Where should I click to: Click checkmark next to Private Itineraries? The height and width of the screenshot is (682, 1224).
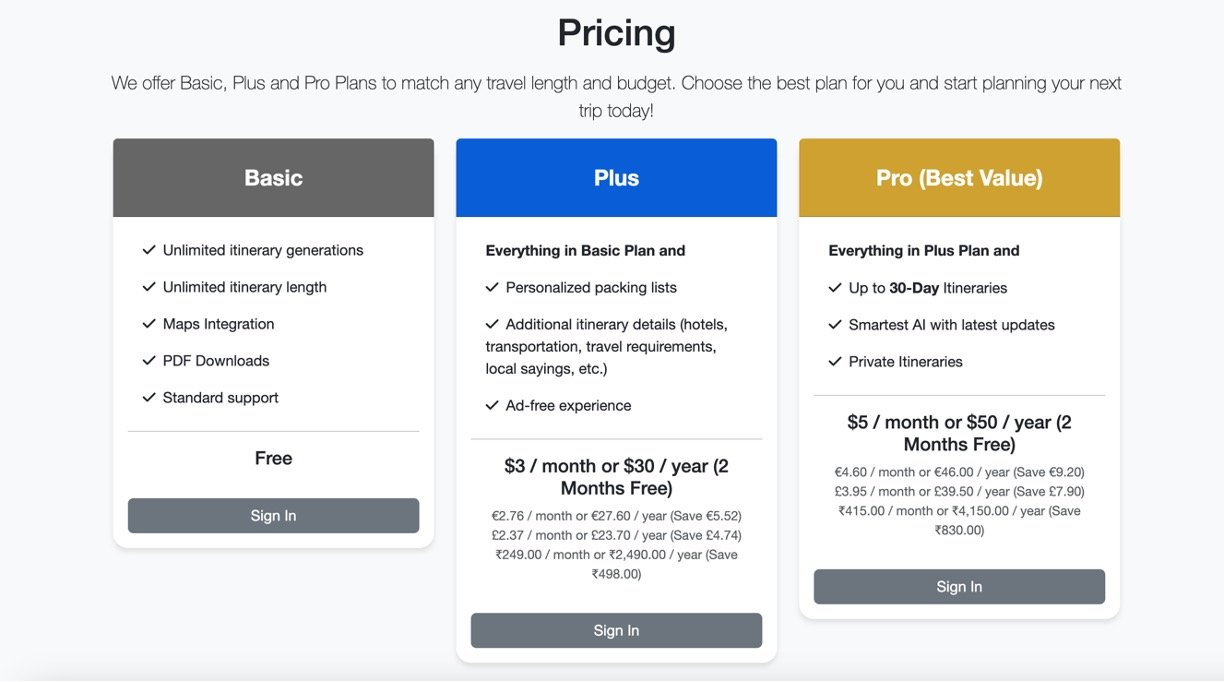point(835,362)
